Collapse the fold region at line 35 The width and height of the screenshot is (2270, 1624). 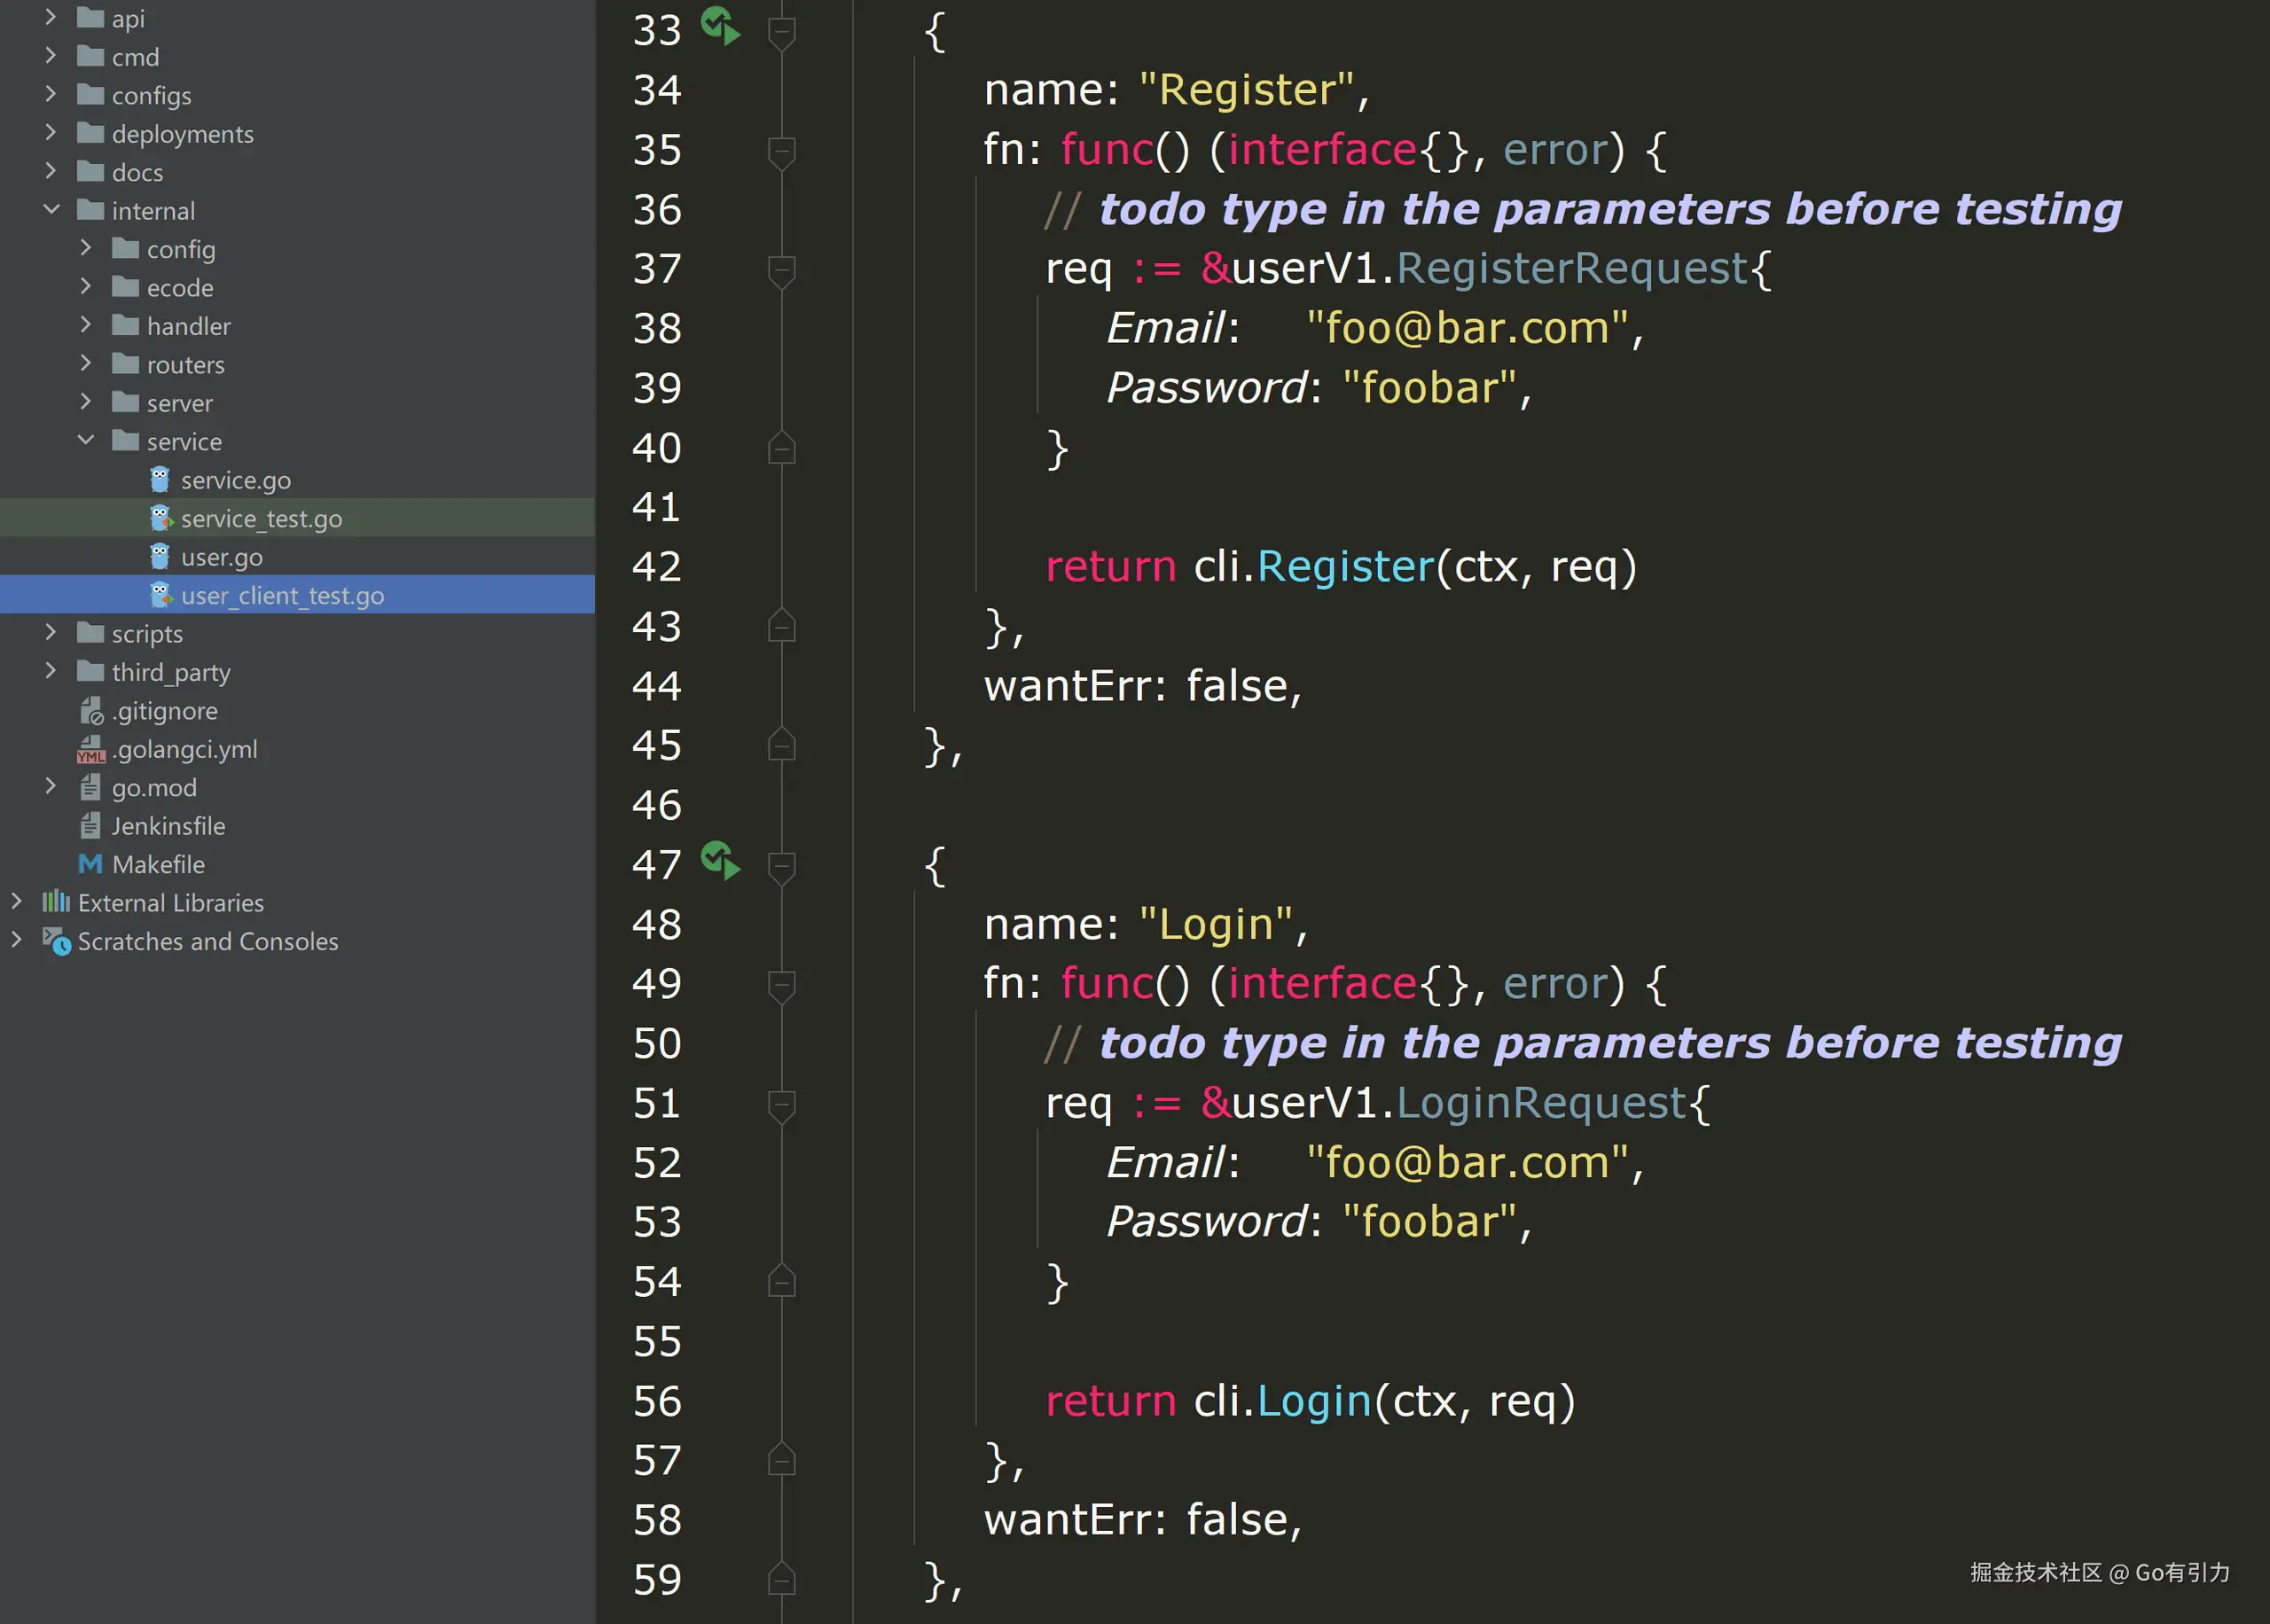point(781,151)
